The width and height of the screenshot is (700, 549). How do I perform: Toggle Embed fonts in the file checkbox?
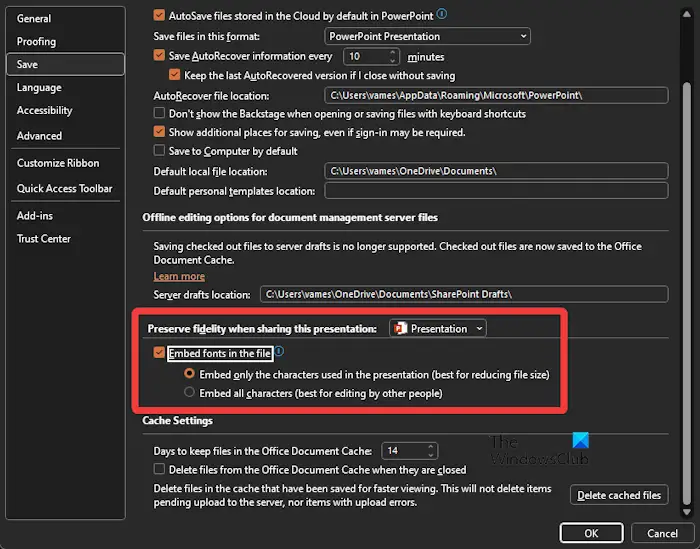tap(159, 353)
